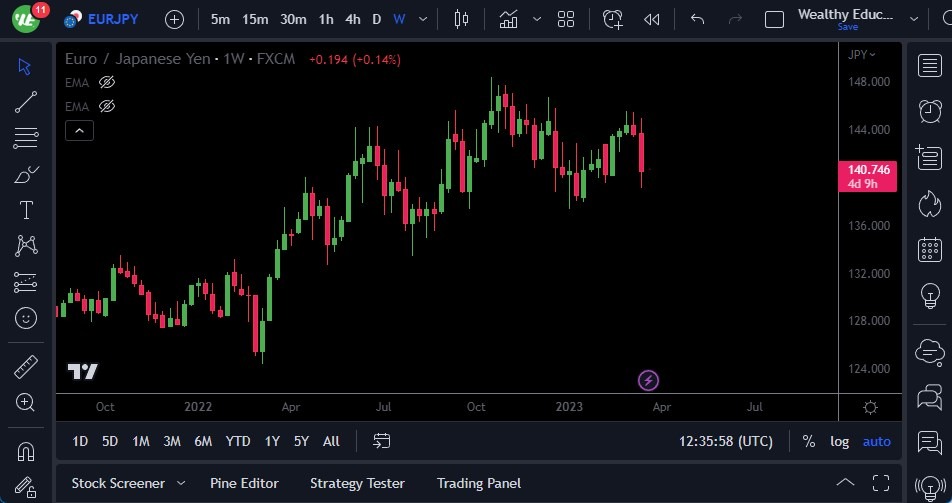Image resolution: width=952 pixels, height=503 pixels.
Task: Click the bar replay rewind icon
Action: pyautogui.click(x=652, y=19)
